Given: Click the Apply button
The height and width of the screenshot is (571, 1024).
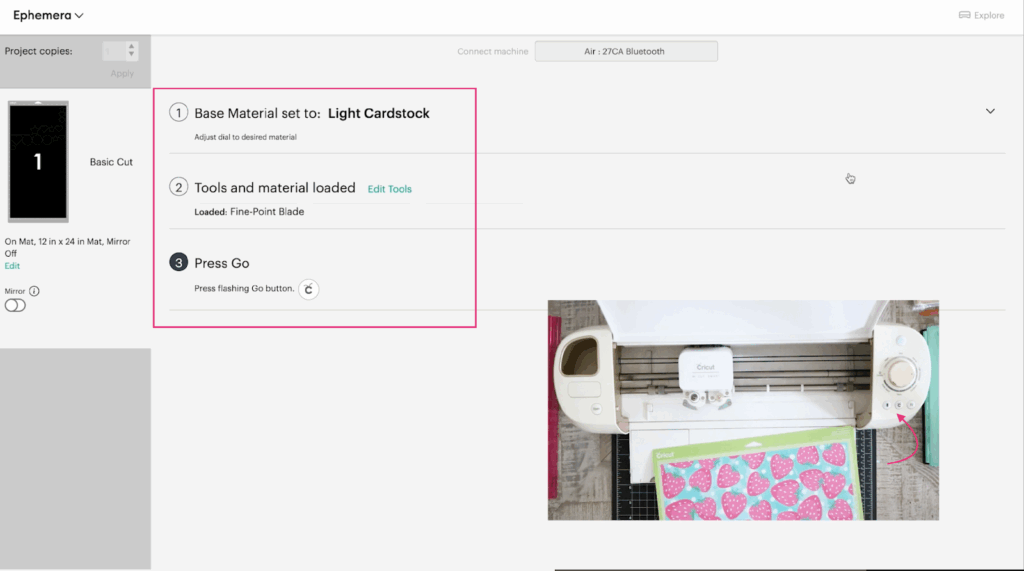Looking at the screenshot, I should 122,73.
